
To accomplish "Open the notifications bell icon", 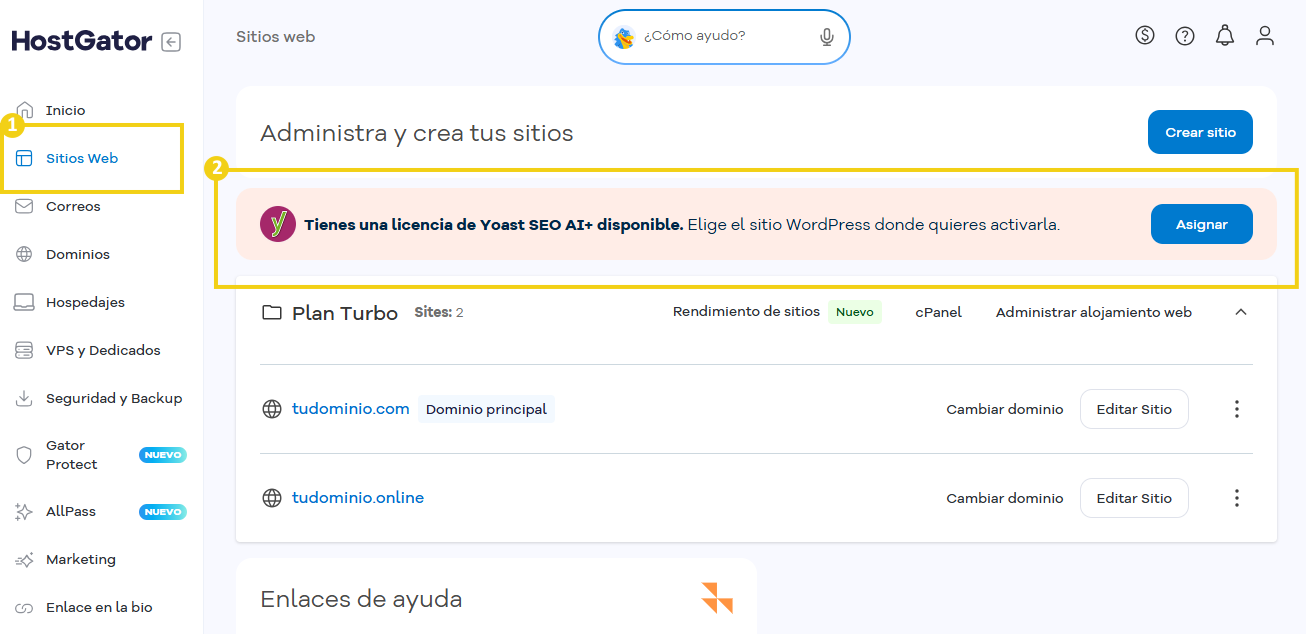I will (1225, 36).
